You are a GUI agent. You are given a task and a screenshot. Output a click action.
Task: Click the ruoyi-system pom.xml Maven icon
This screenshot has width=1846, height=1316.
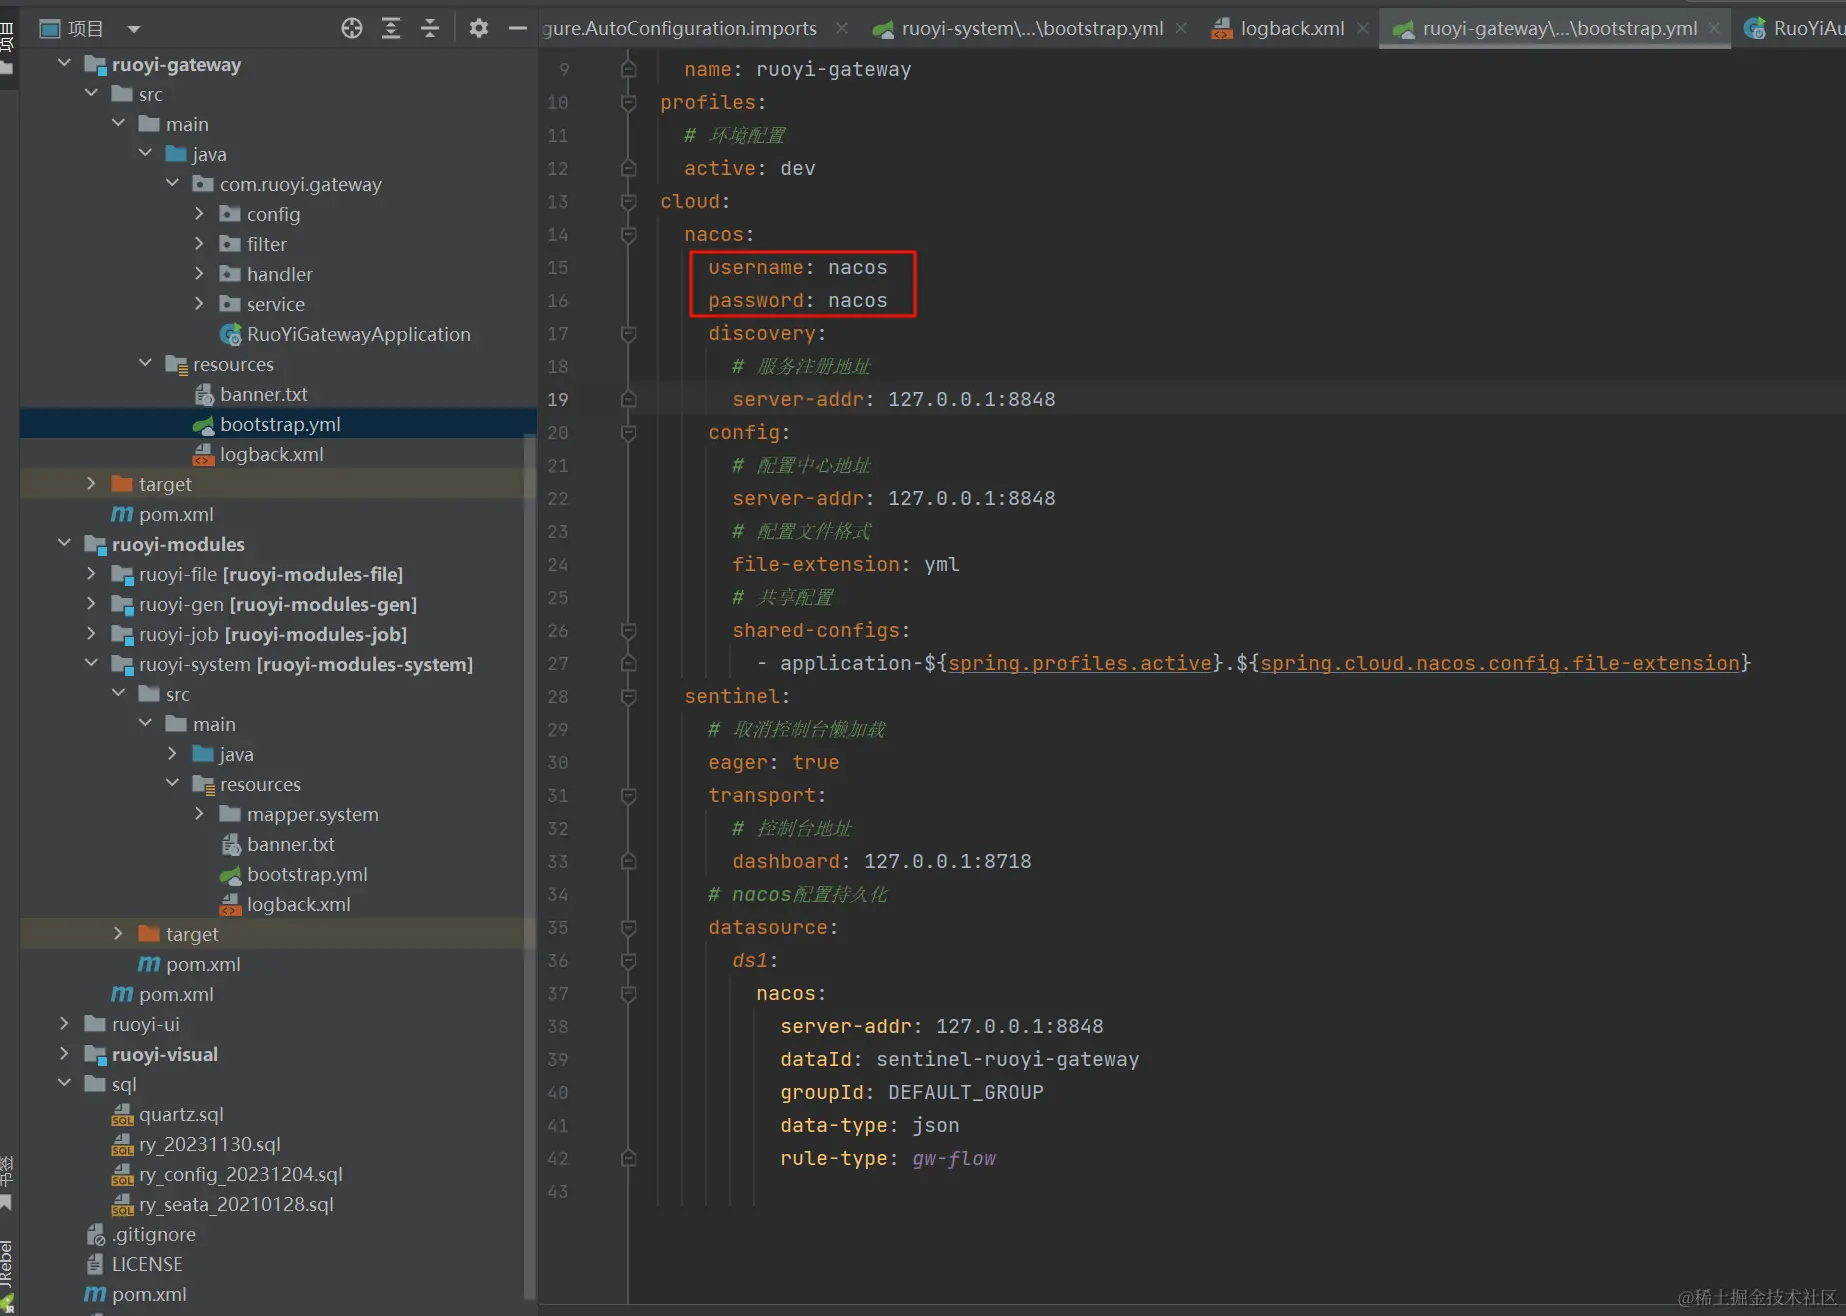click(x=149, y=964)
